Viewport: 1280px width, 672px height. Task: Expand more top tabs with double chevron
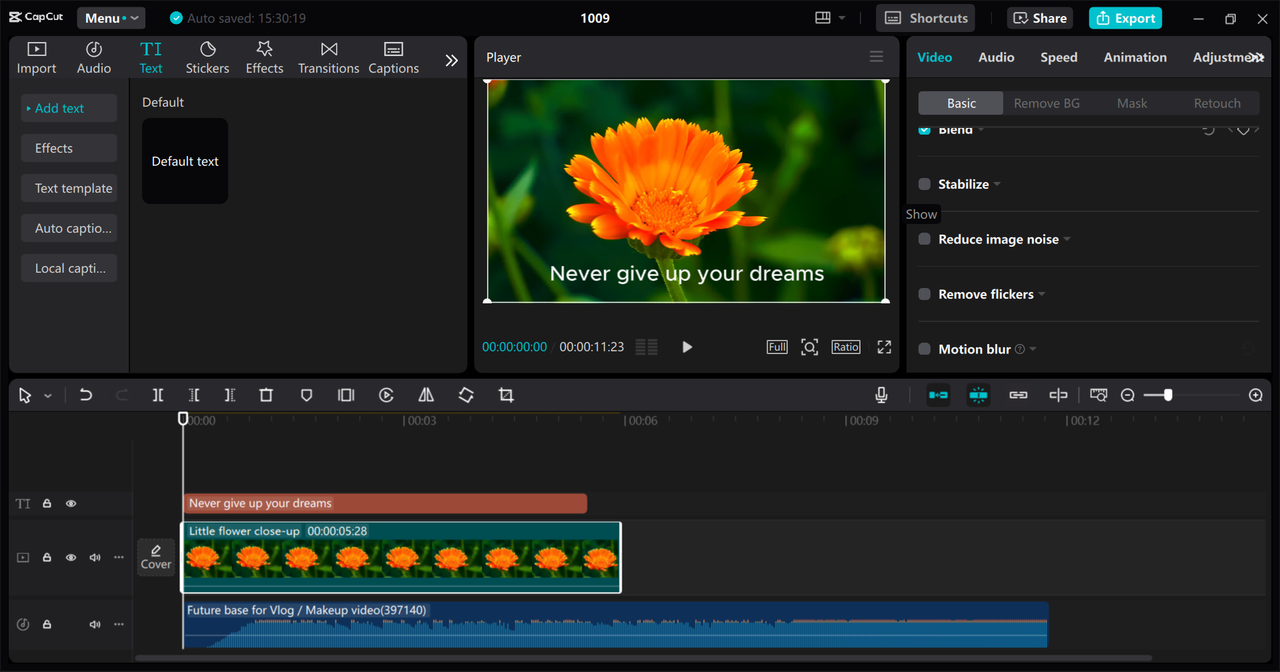point(451,60)
